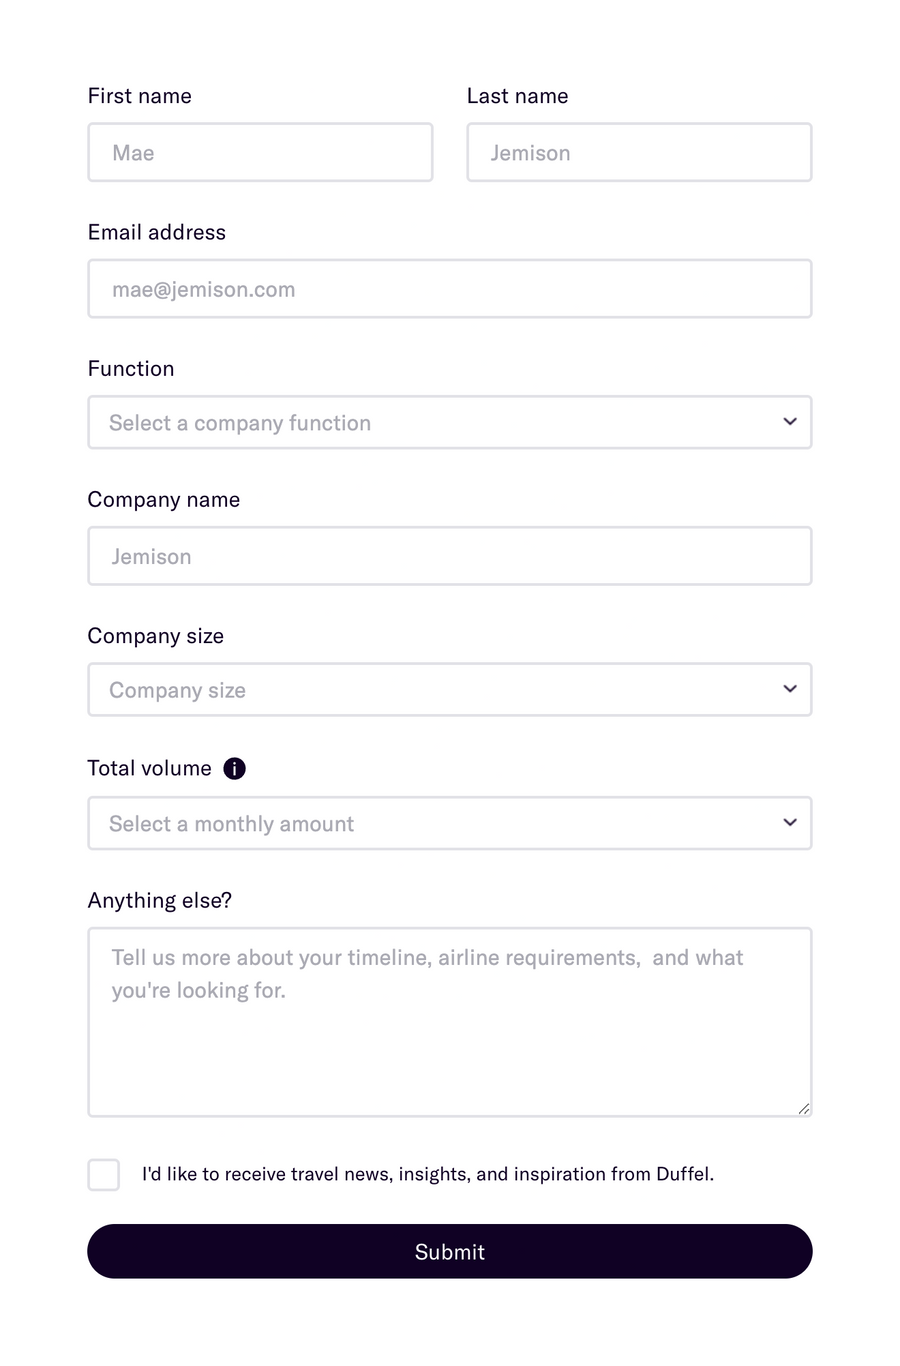This screenshot has width=900, height=1366.
Task: Enable the travel news subscription checkbox
Action: point(103,1174)
